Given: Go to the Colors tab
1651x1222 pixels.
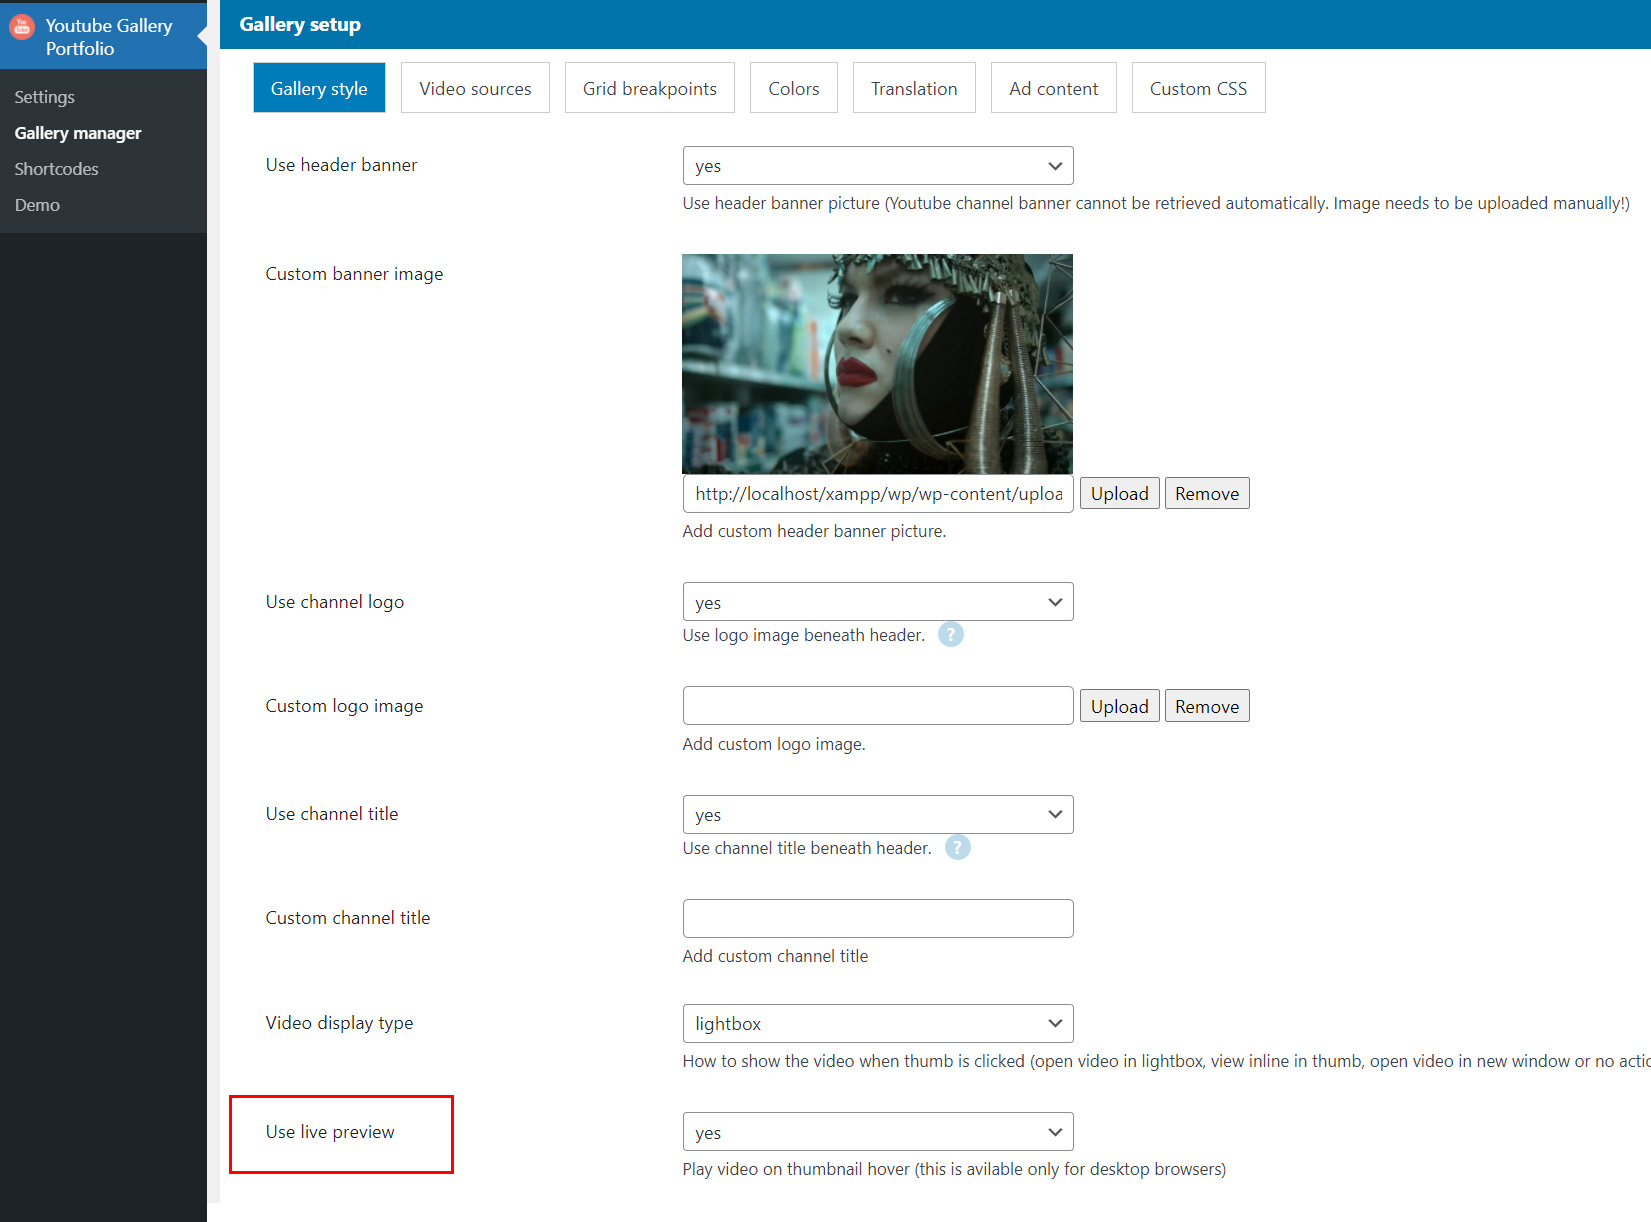Looking at the screenshot, I should point(793,88).
